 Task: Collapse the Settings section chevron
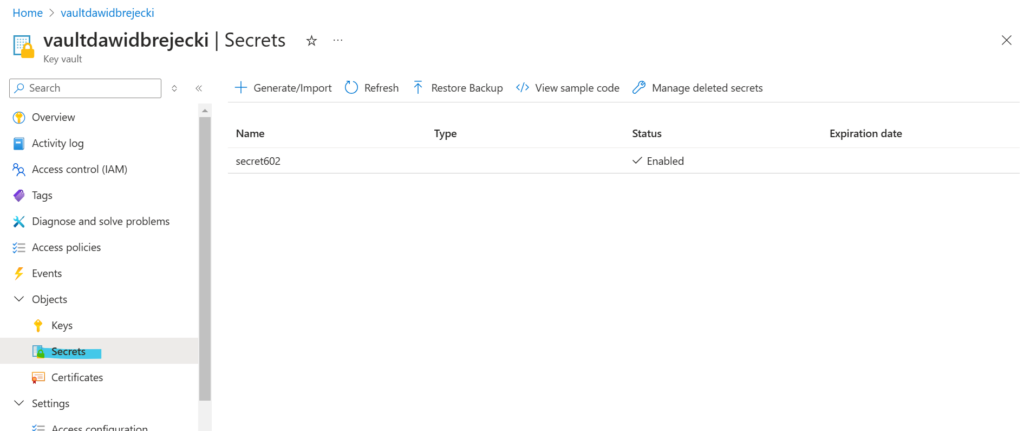coord(18,404)
